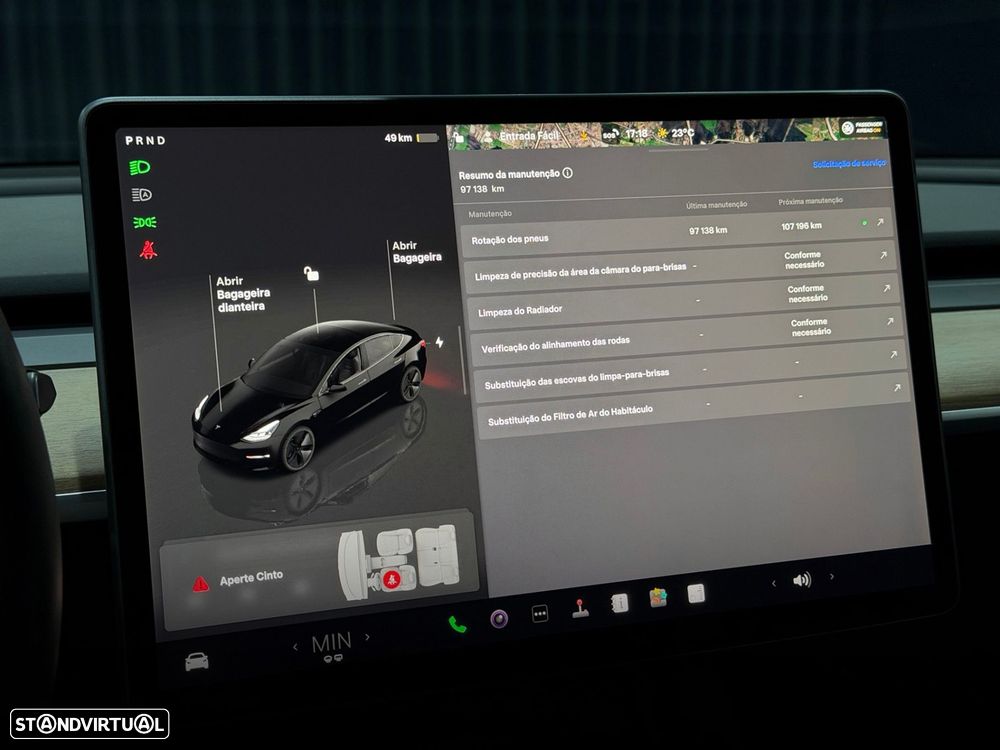This screenshot has height=750, width=1000.
Task: Tap the red seatbelt warning indicator
Action: pyautogui.click(x=149, y=249)
